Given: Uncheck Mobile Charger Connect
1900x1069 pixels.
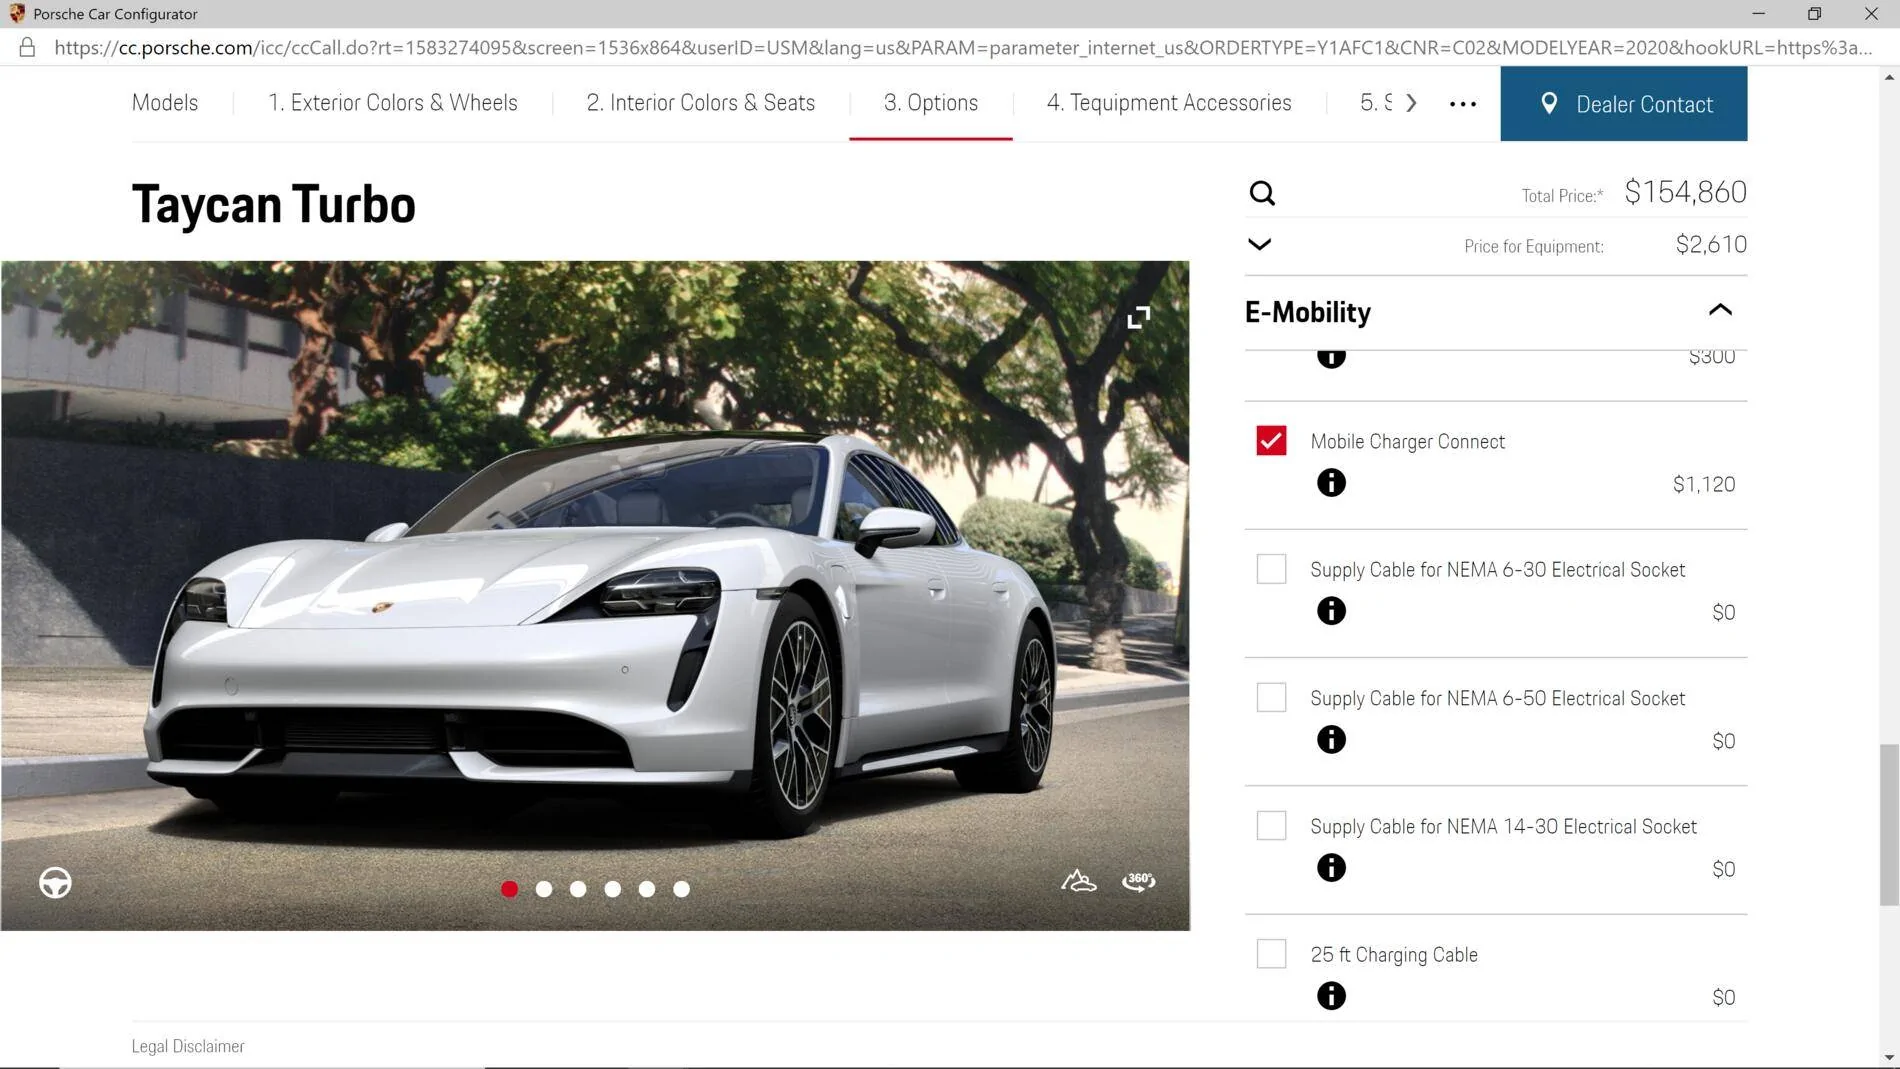Looking at the screenshot, I should (1271, 441).
